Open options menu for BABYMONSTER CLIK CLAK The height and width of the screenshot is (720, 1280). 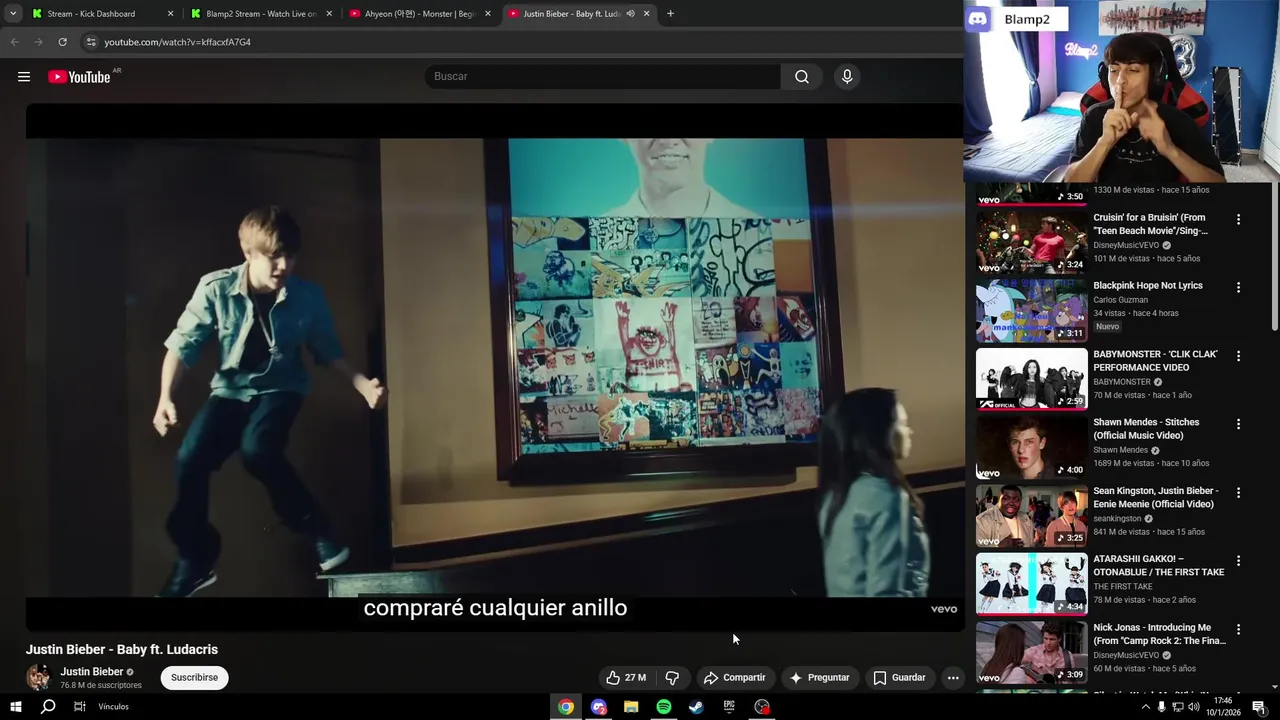coord(1238,356)
